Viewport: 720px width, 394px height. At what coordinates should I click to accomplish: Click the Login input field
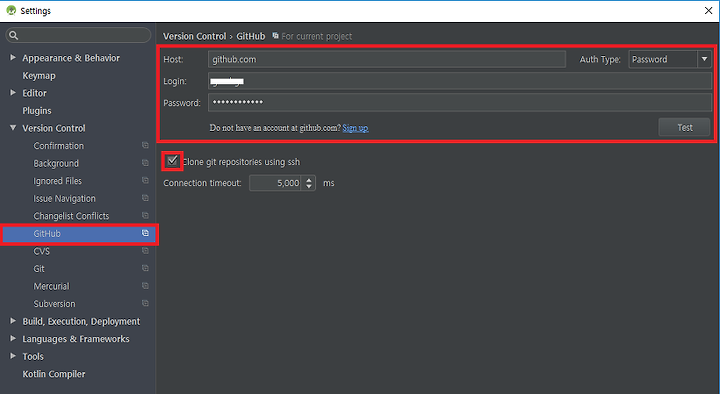point(460,81)
